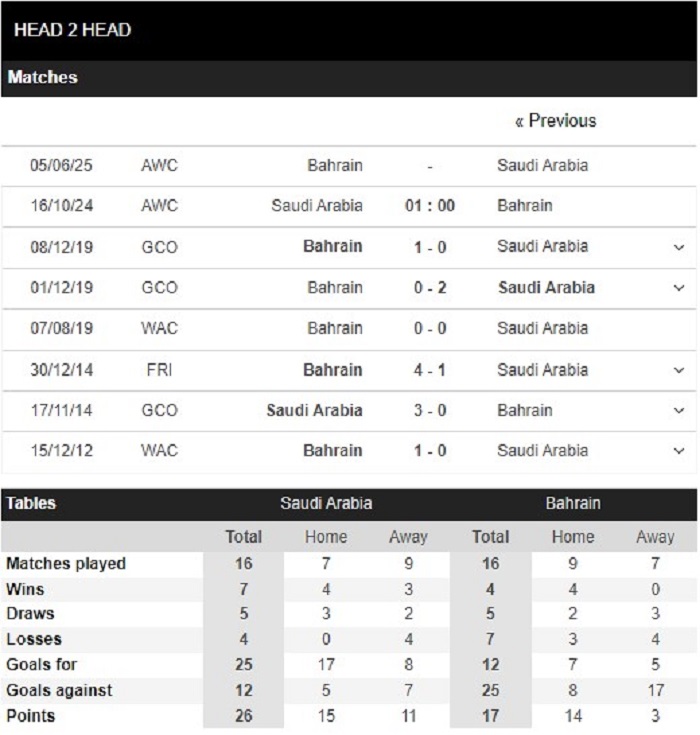Select the Saudi Arabia Home column header
The width and height of the screenshot is (700, 735).
point(326,536)
